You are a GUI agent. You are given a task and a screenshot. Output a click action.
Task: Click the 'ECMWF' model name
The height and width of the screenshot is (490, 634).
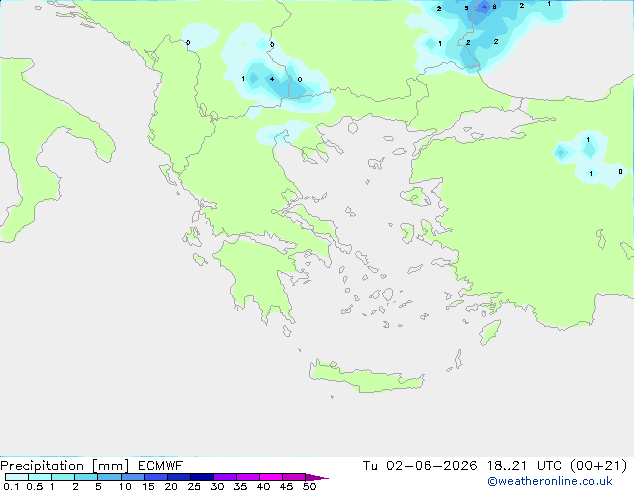(x=160, y=466)
